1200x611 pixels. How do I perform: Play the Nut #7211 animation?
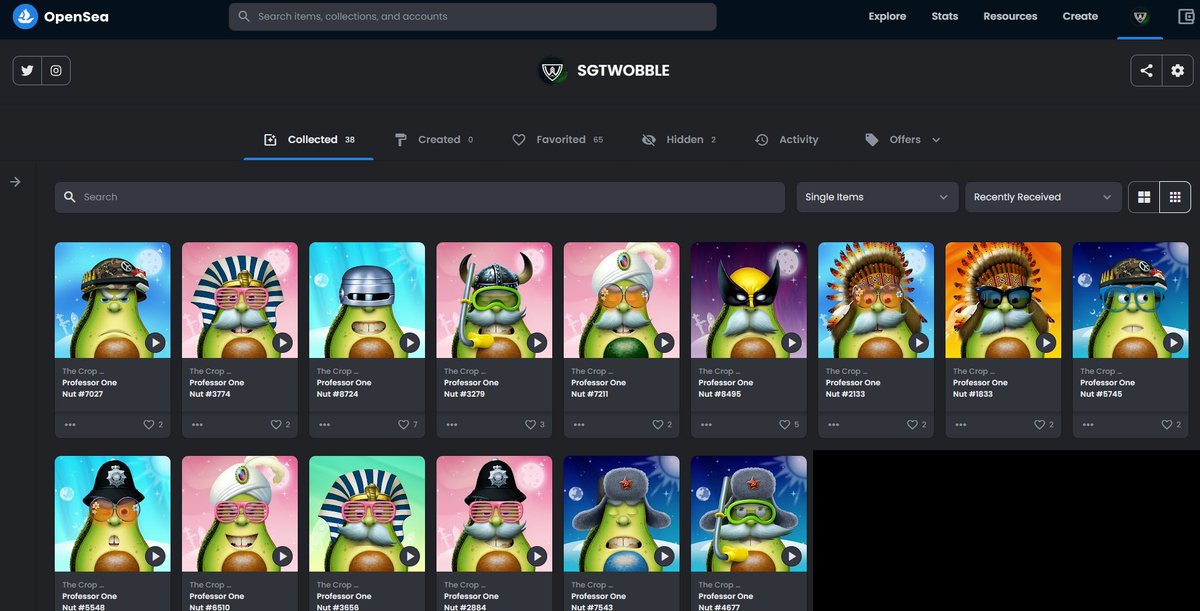tap(664, 343)
